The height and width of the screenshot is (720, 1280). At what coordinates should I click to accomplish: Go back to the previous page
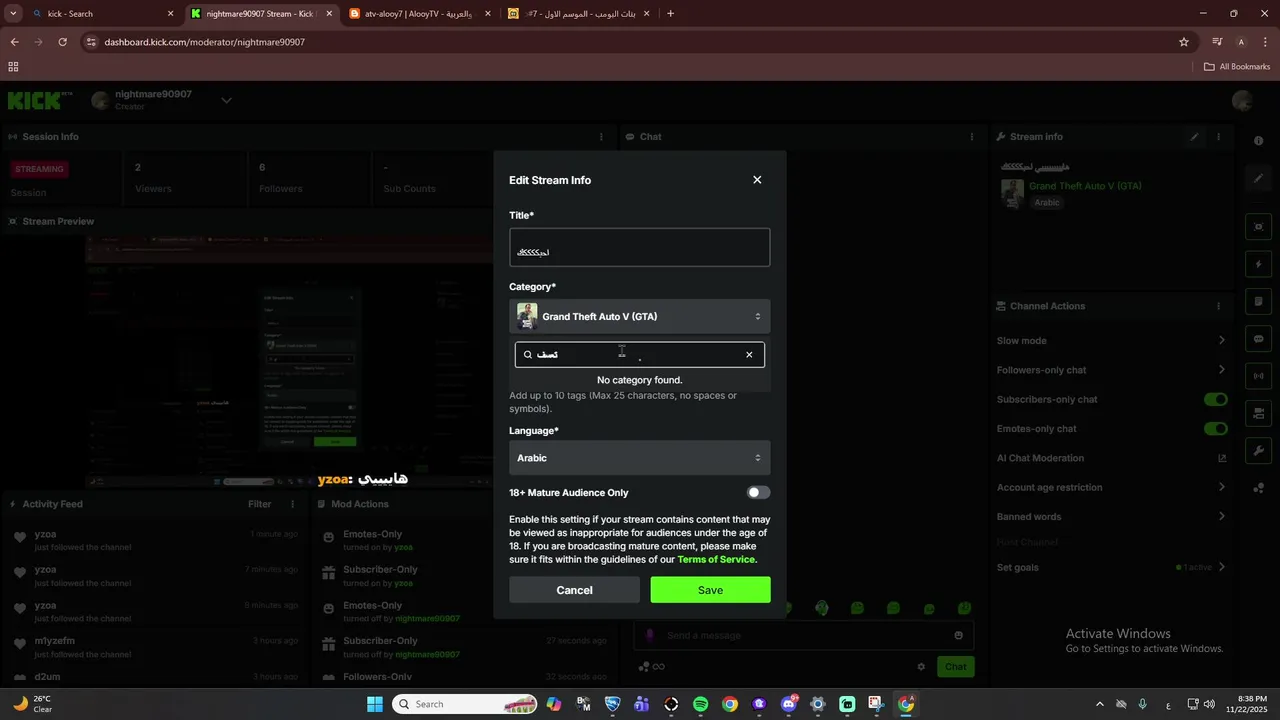point(14,42)
